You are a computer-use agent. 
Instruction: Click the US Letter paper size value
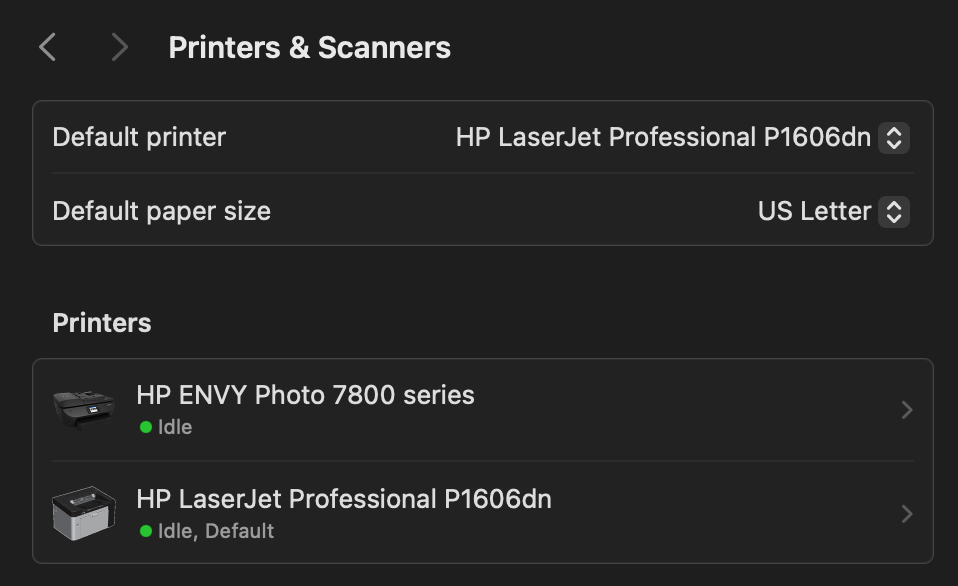point(814,211)
